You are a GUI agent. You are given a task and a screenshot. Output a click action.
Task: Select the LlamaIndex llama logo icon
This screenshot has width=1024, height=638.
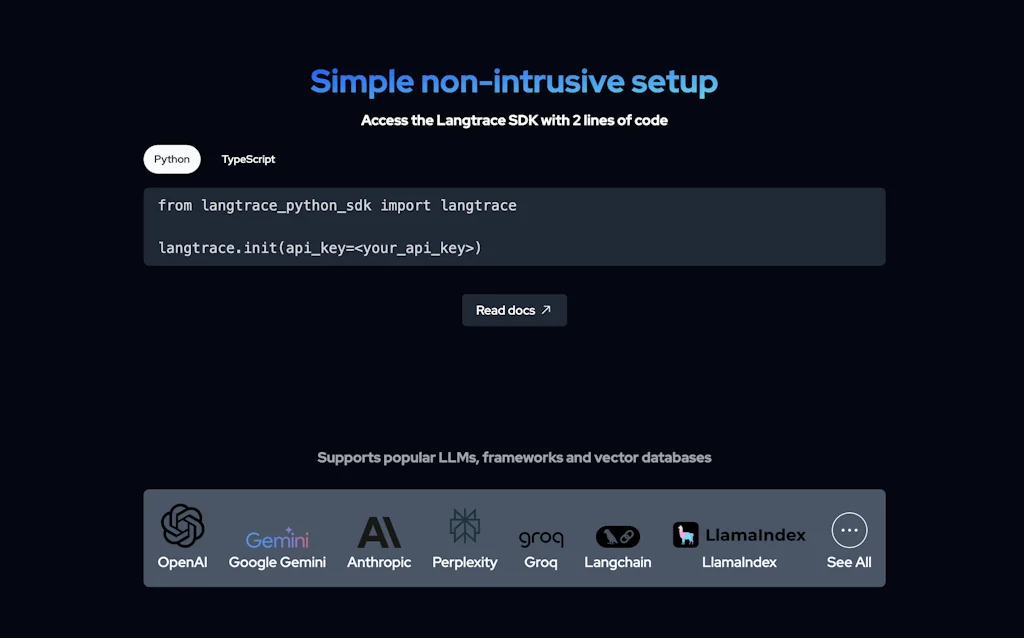(687, 535)
